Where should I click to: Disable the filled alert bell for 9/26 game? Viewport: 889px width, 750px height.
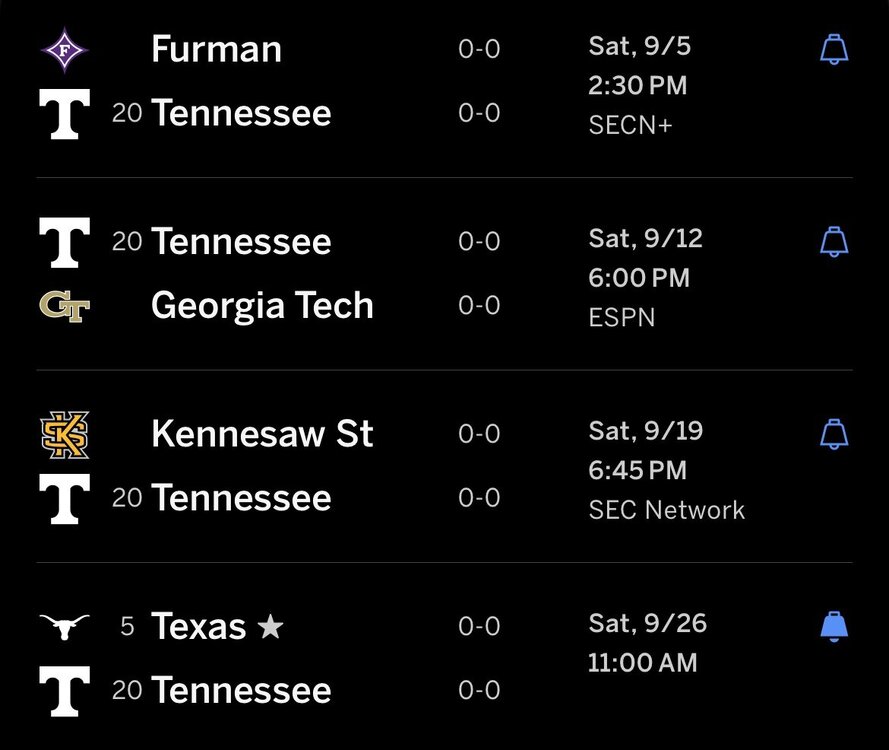(834, 626)
